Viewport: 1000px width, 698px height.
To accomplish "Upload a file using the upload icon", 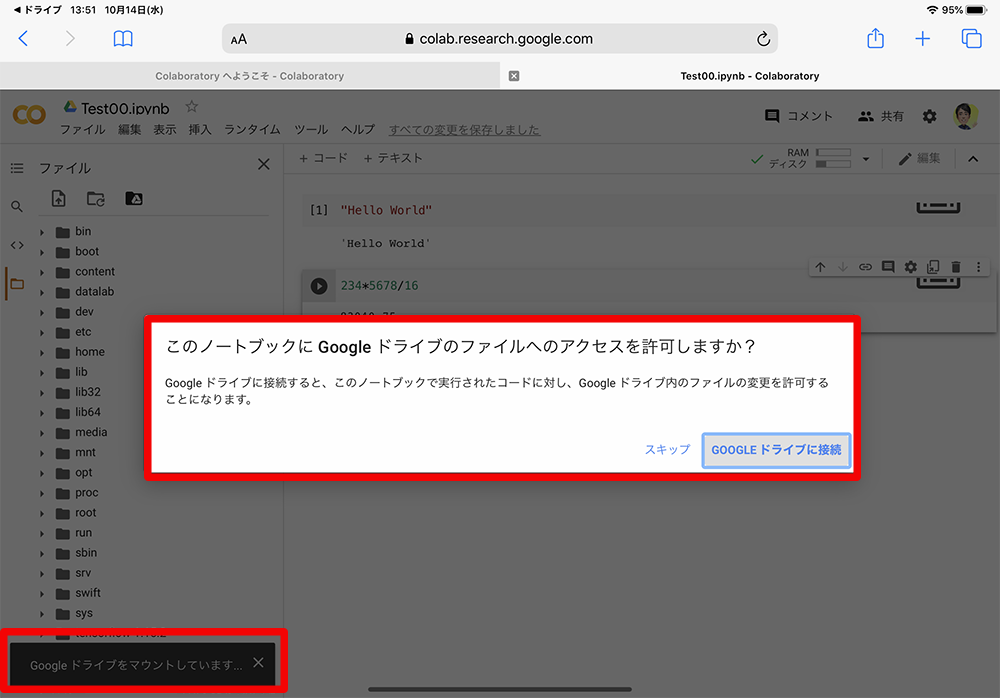I will (x=58, y=198).
